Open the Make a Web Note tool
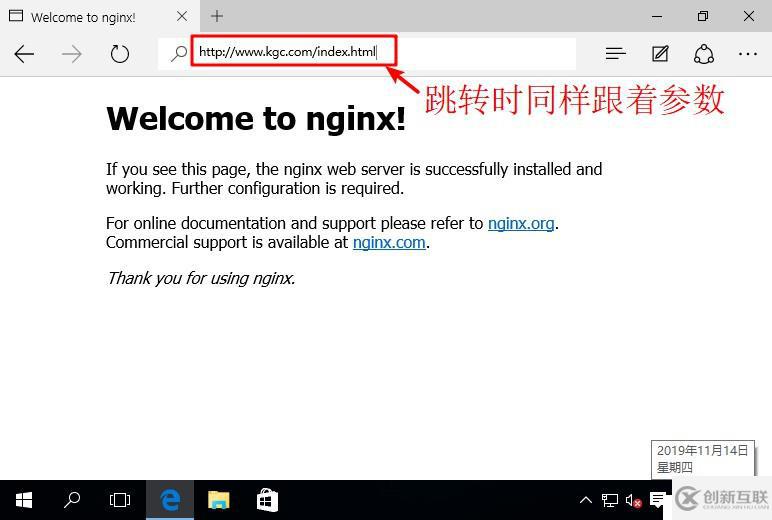Image resolution: width=772 pixels, height=520 pixels. coord(660,53)
